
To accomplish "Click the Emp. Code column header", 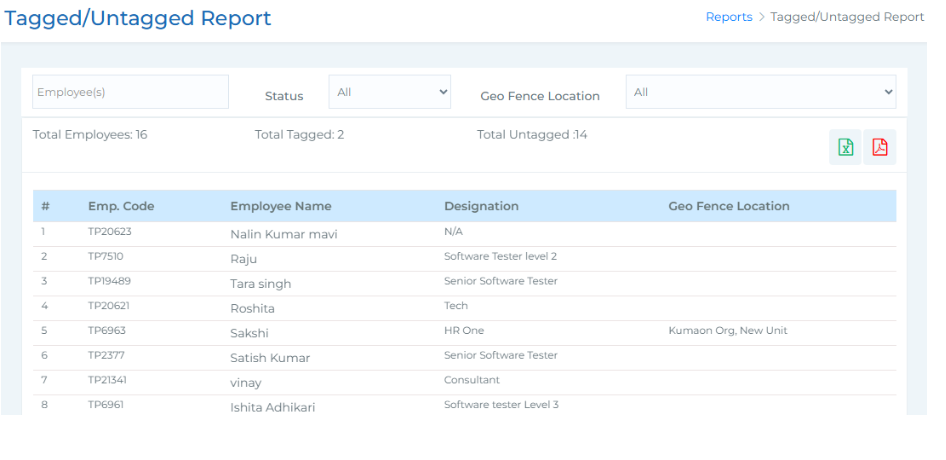I will pos(121,206).
